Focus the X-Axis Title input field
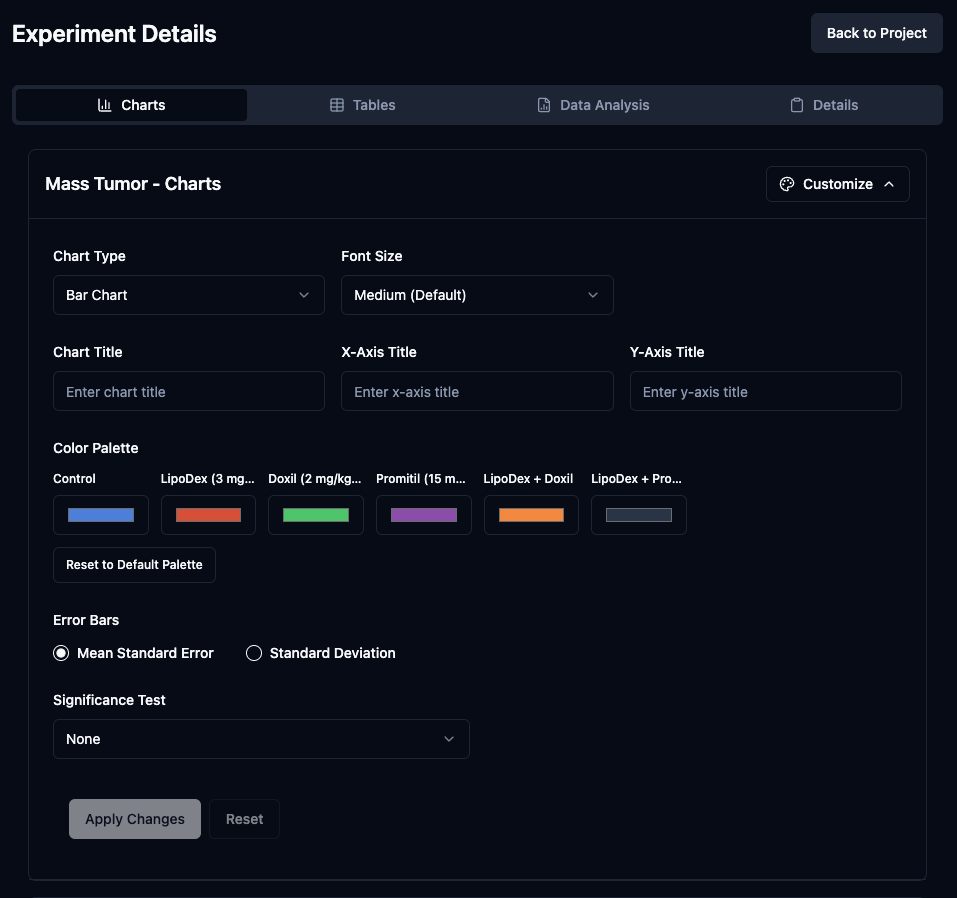Screen dimensions: 957x898 [x=477, y=391]
